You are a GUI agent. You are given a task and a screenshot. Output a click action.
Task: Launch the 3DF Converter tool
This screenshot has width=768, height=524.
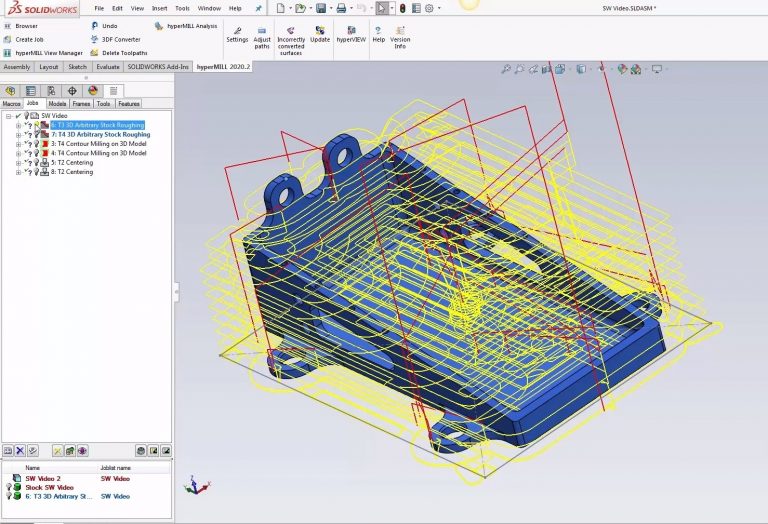(x=120, y=39)
